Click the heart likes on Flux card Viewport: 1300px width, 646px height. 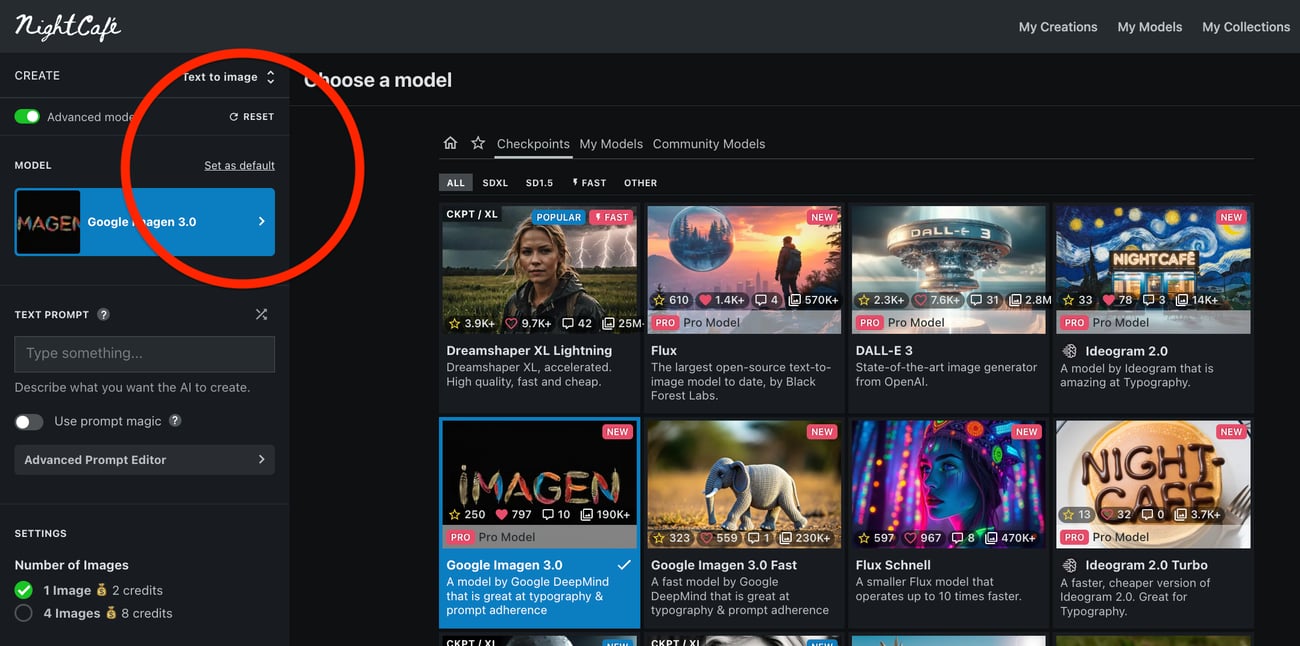722,299
